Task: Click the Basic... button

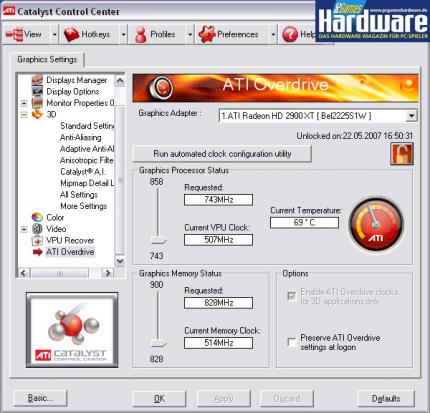Action: [x=40, y=398]
